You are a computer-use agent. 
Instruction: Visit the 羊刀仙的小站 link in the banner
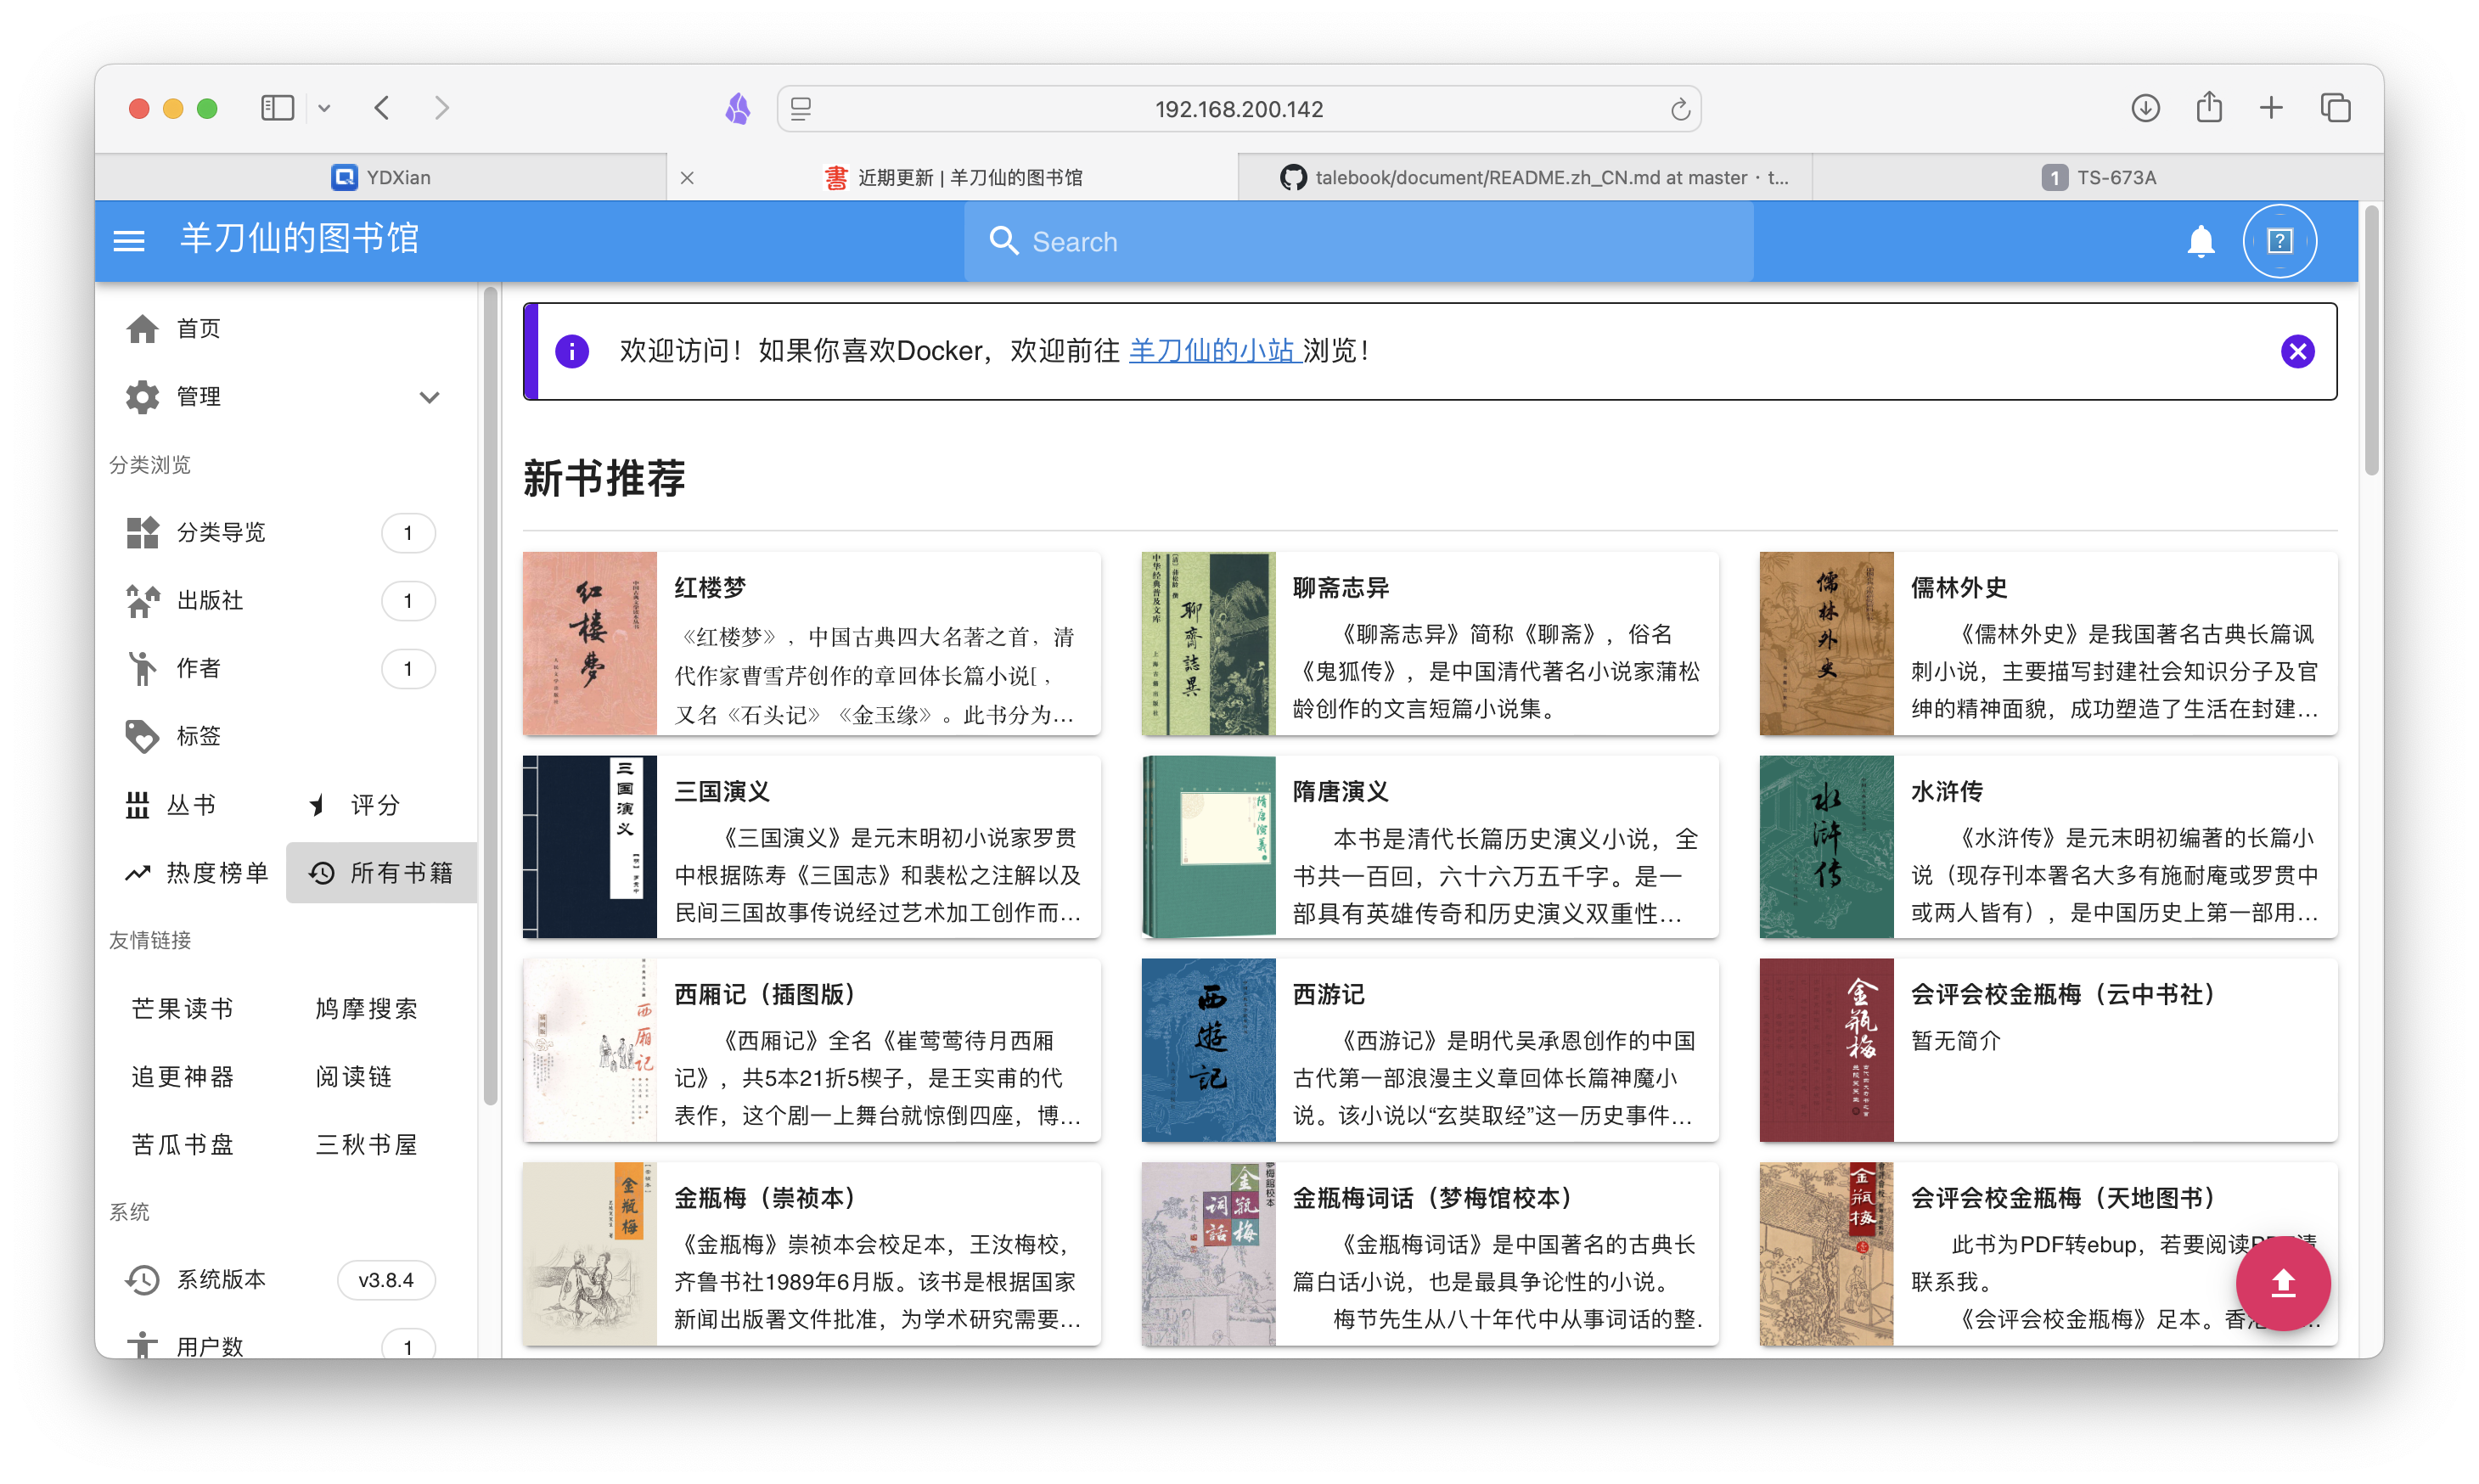coord(1214,350)
